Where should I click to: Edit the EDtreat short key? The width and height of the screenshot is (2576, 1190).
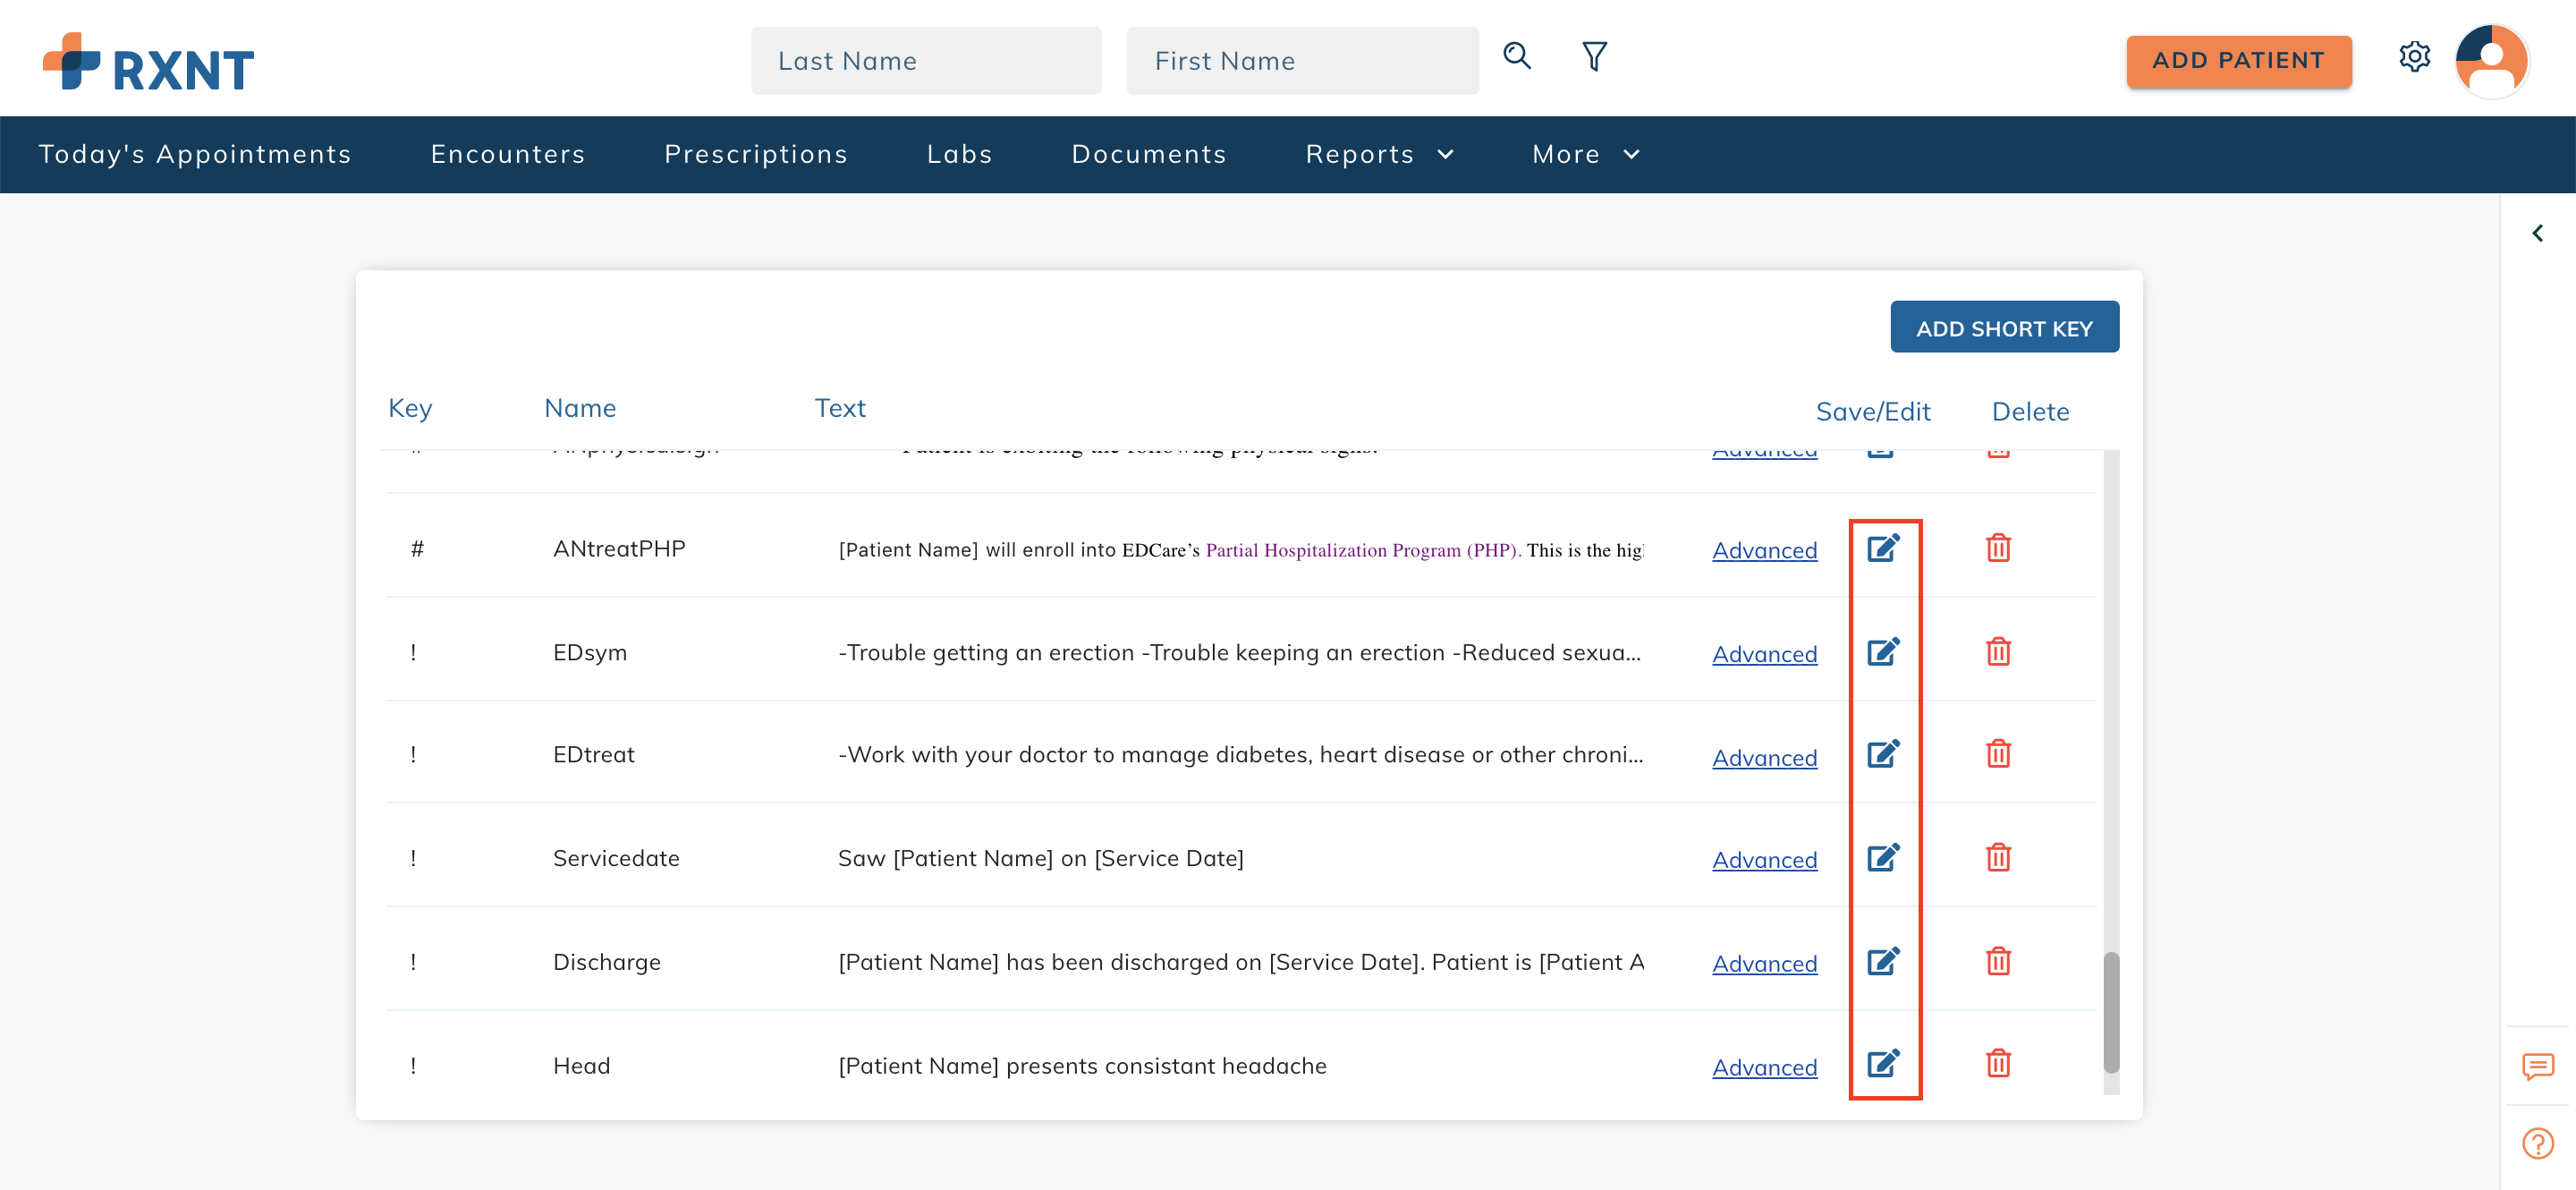(x=1883, y=754)
